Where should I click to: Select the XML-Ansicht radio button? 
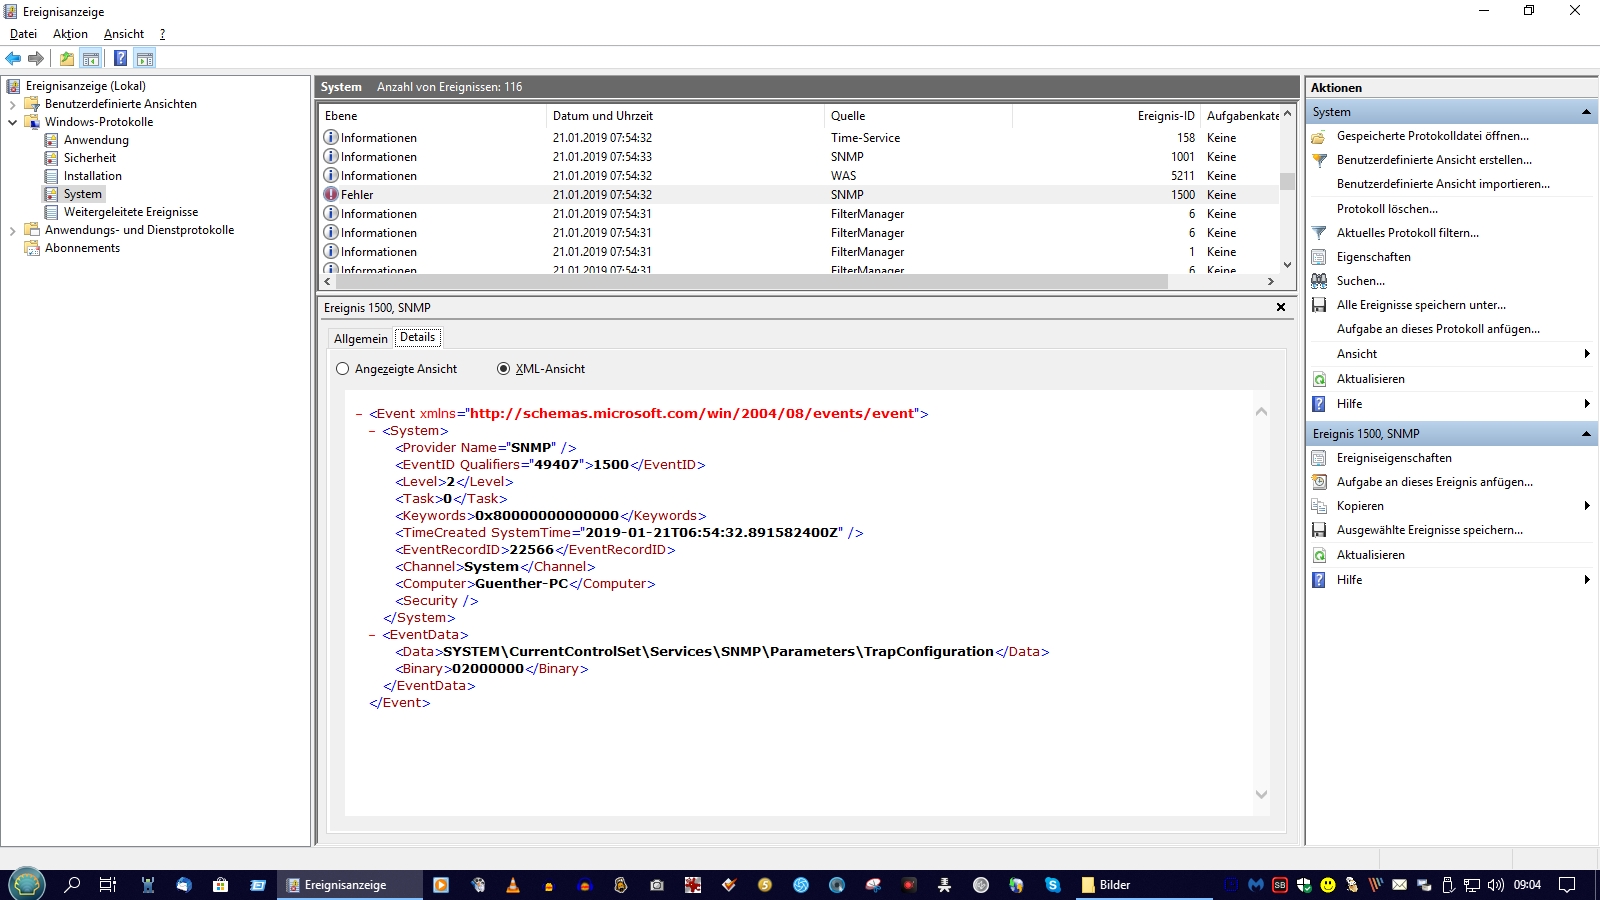(504, 369)
